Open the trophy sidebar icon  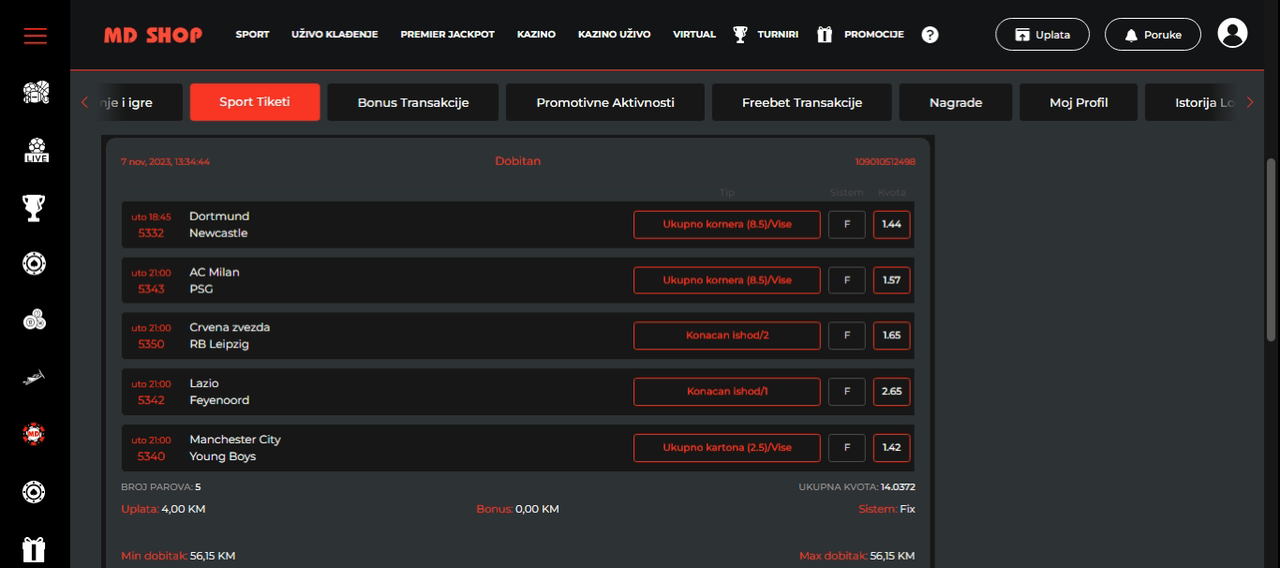(35, 207)
